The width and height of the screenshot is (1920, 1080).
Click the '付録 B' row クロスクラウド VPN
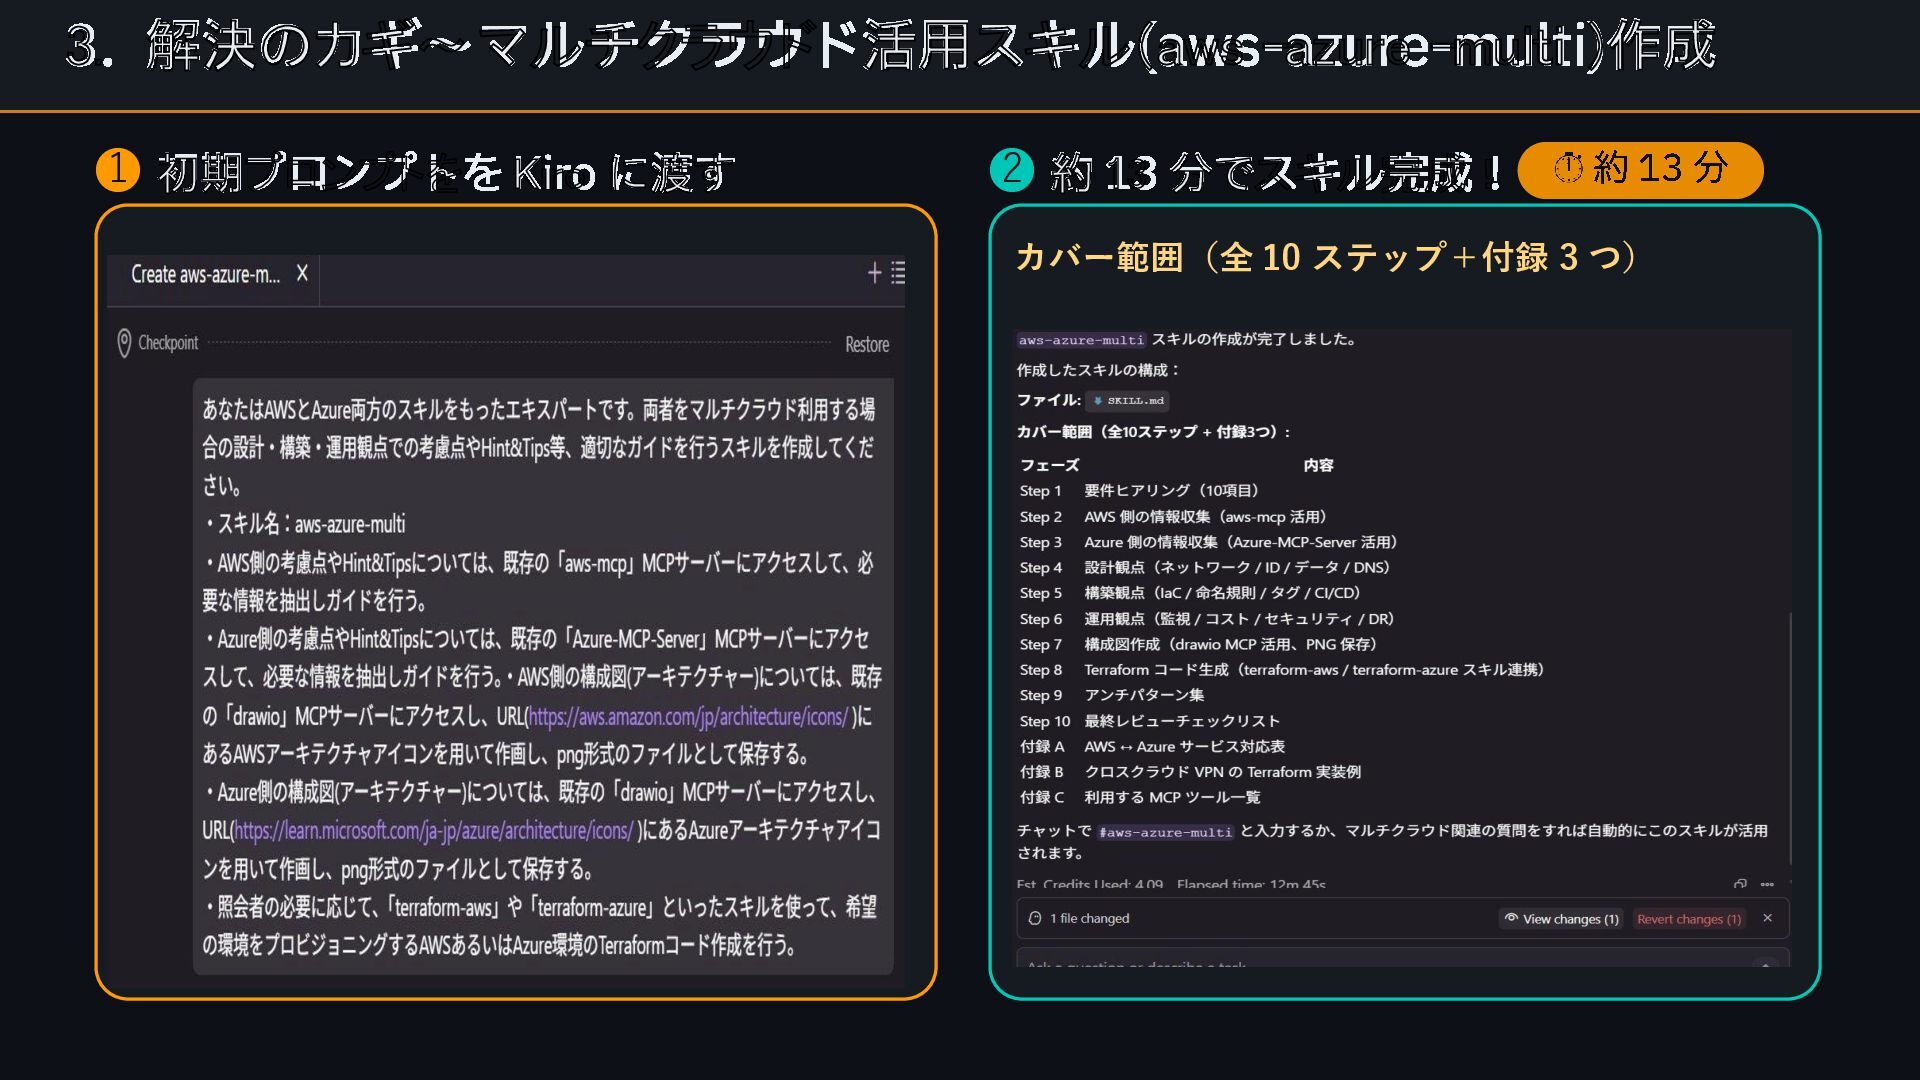coord(1190,772)
